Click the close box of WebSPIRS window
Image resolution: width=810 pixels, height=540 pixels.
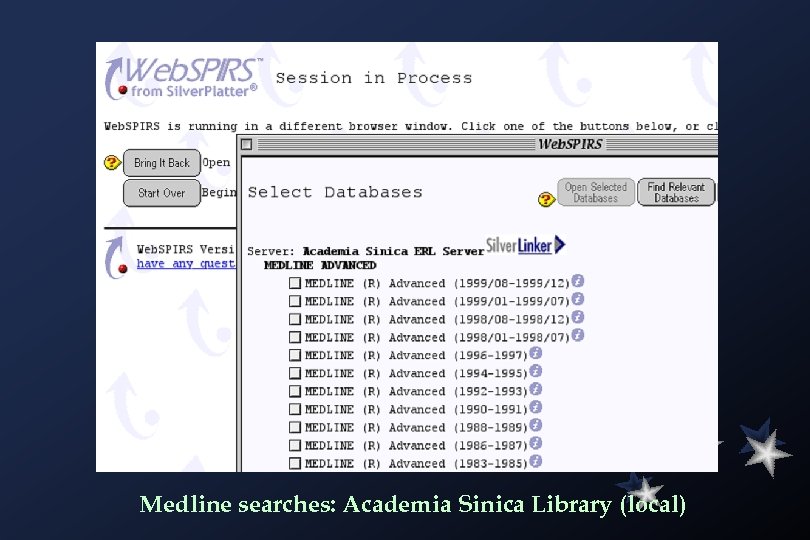(x=247, y=145)
